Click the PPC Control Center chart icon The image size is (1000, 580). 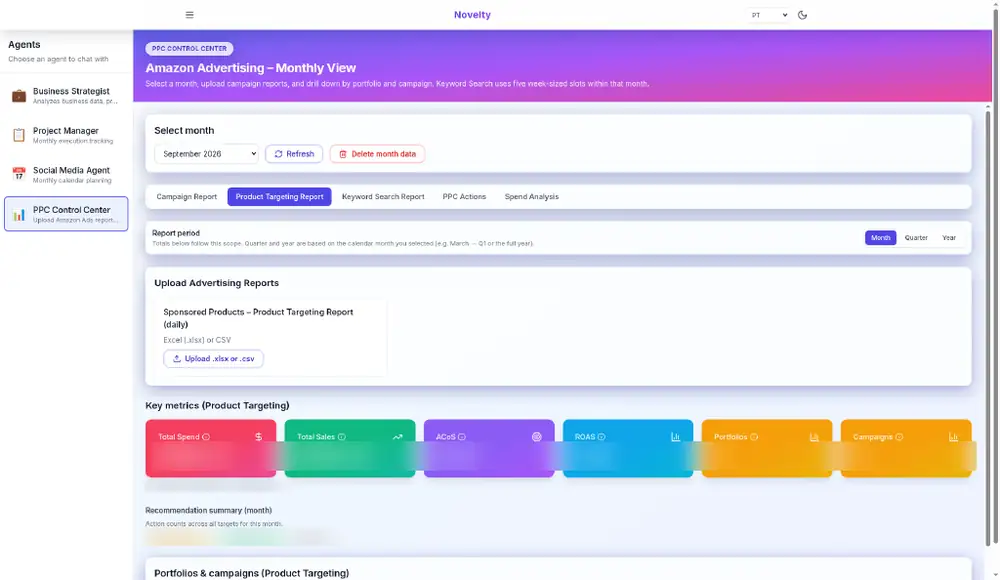pos(19,214)
